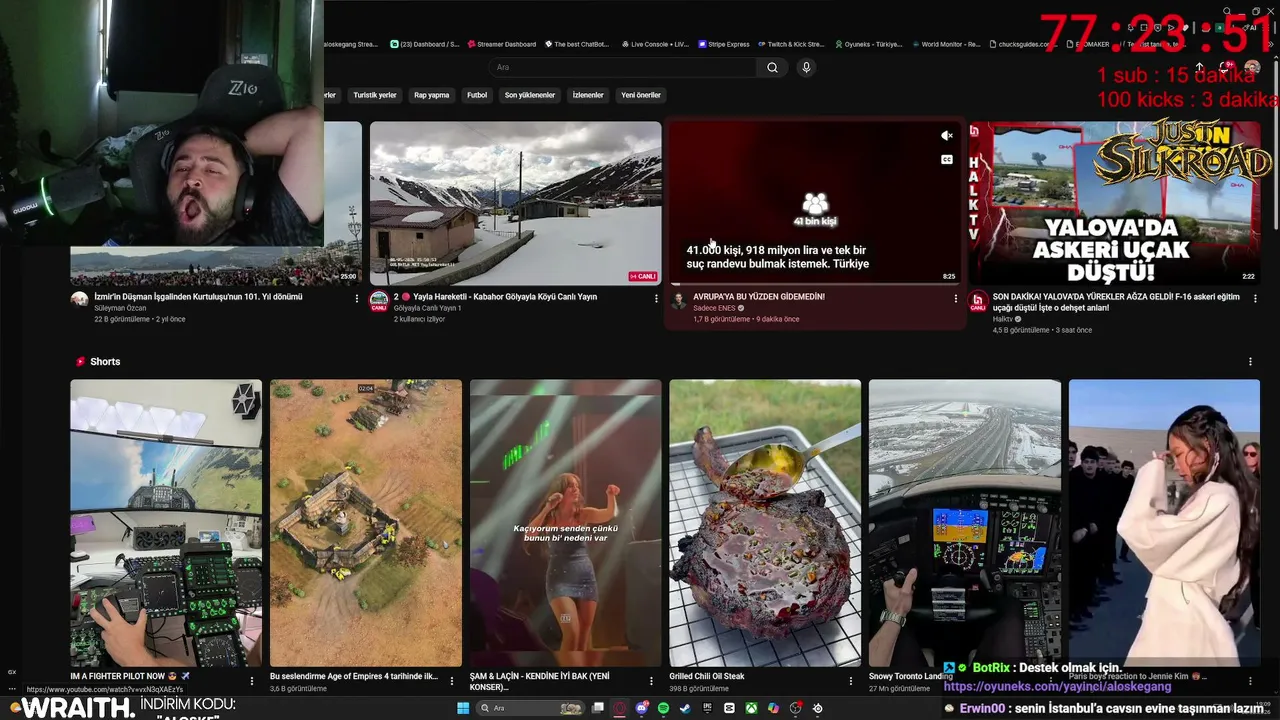The height and width of the screenshot is (720, 1280).
Task: Open Opera GX from the taskbar
Action: (620, 708)
